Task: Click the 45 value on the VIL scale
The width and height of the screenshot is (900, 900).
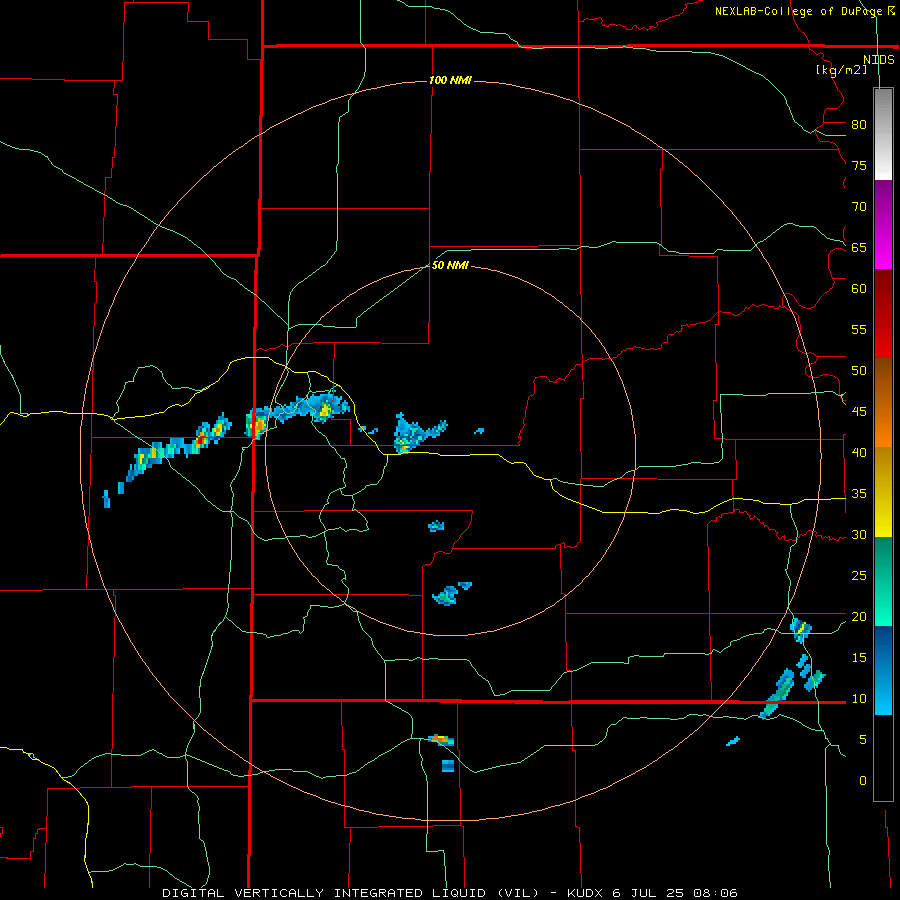Action: (859, 412)
